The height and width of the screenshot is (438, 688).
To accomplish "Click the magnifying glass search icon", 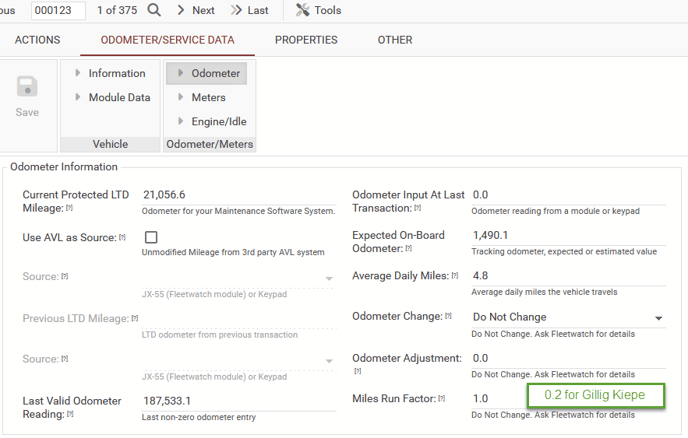I will click(x=154, y=10).
